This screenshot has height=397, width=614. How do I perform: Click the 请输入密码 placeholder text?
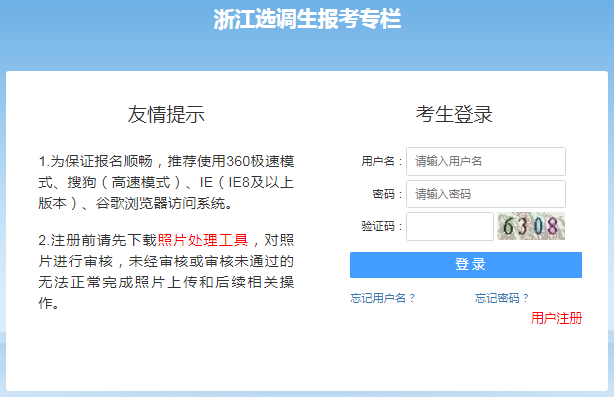[x=443, y=194]
